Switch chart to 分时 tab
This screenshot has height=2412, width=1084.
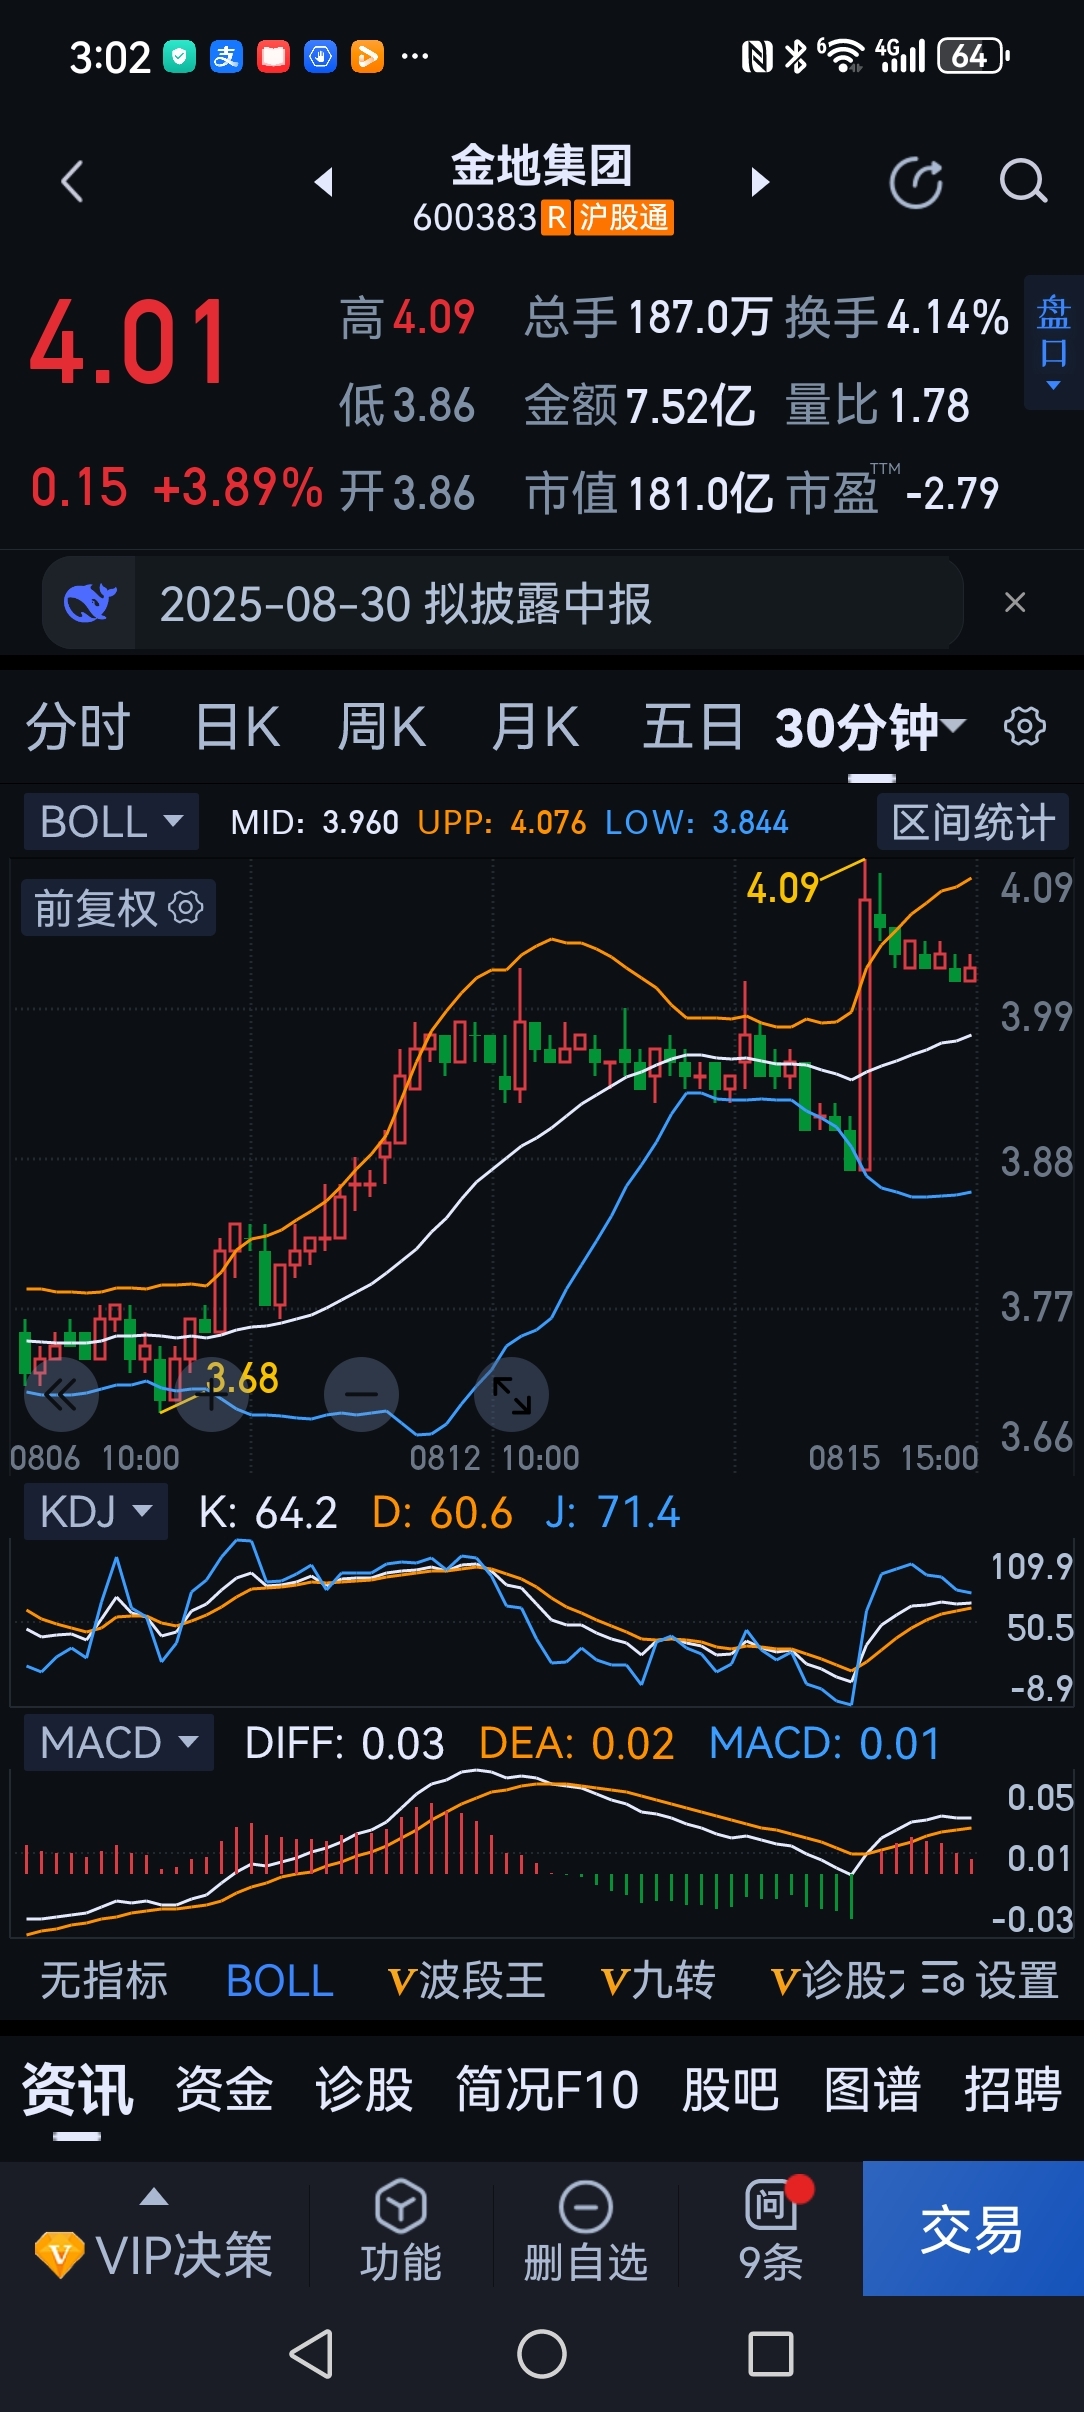pyautogui.click(x=78, y=726)
